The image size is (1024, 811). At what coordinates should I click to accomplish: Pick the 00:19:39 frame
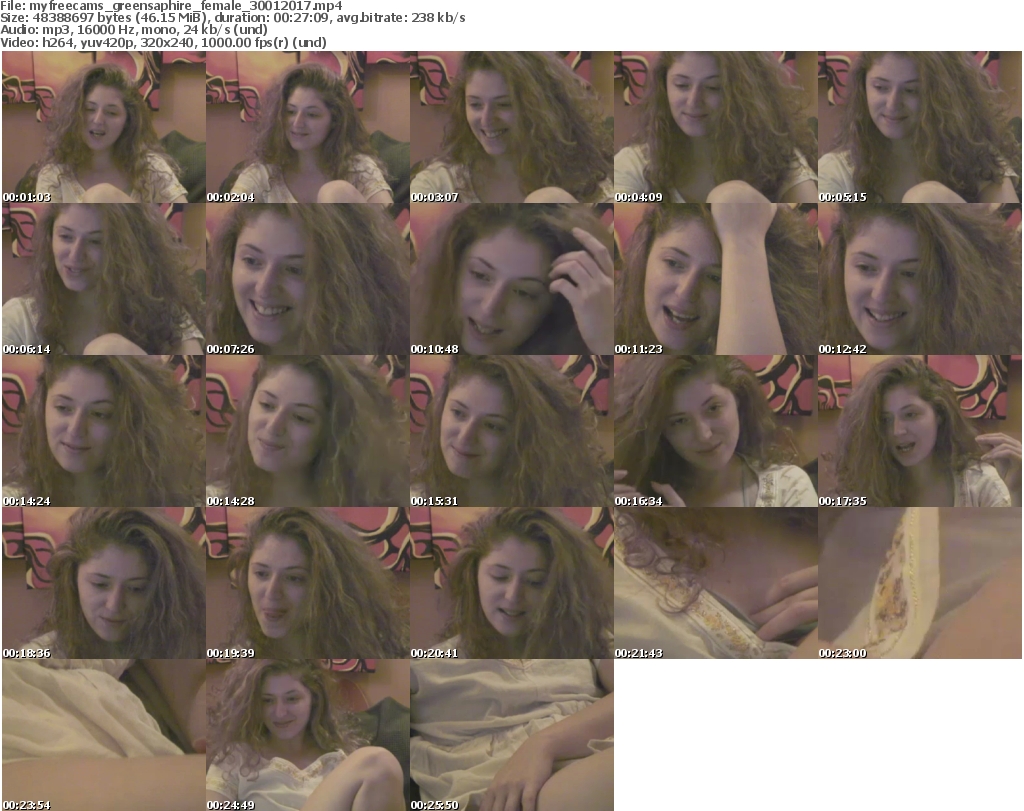point(308,583)
